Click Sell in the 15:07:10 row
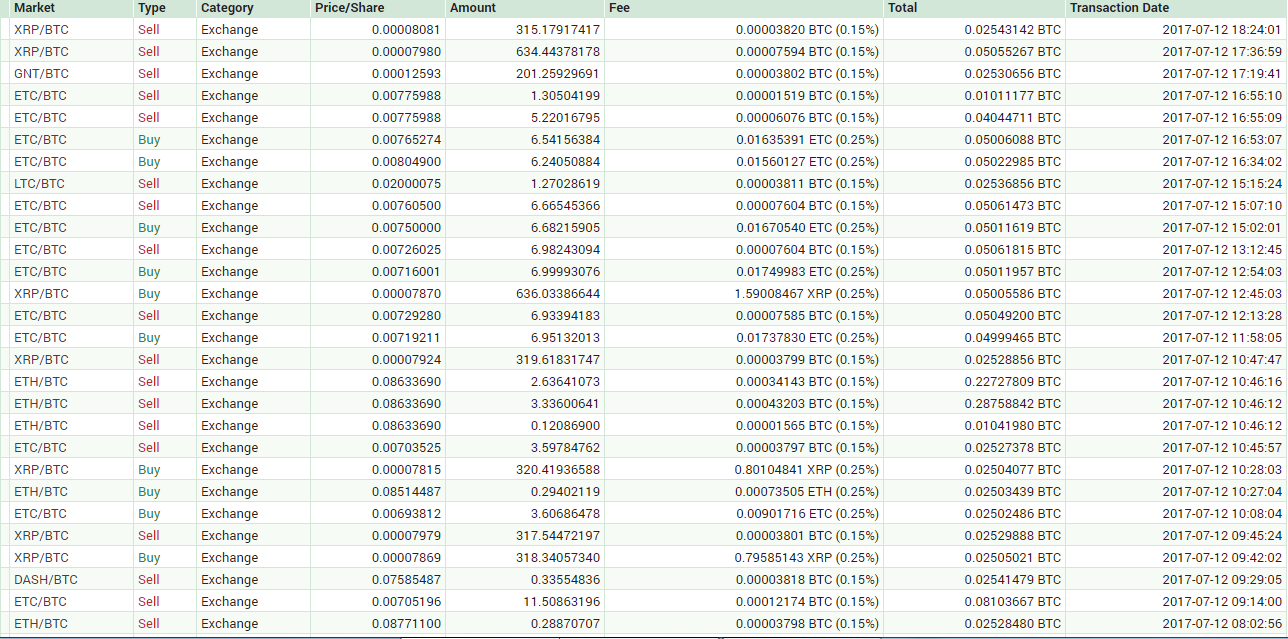Screen dimensions: 1288x639 149,206
